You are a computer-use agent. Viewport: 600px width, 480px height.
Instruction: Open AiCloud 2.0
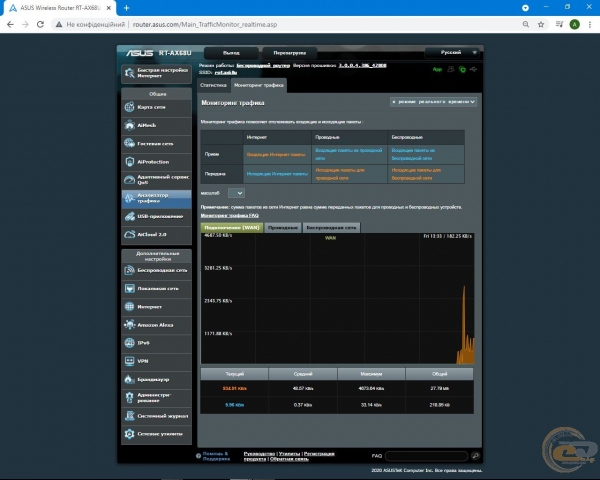click(x=157, y=234)
